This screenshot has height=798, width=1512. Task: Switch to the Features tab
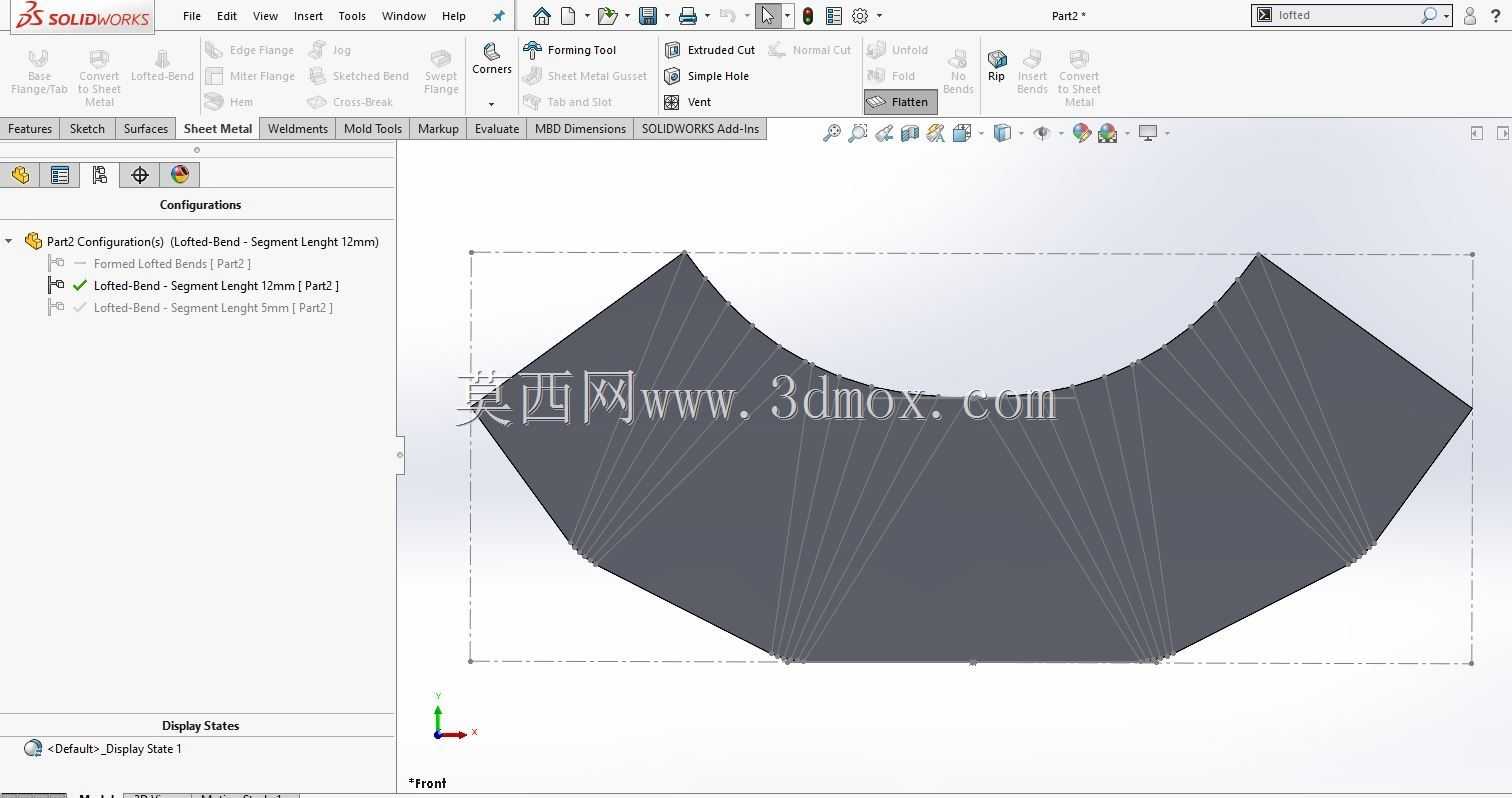[x=30, y=129]
